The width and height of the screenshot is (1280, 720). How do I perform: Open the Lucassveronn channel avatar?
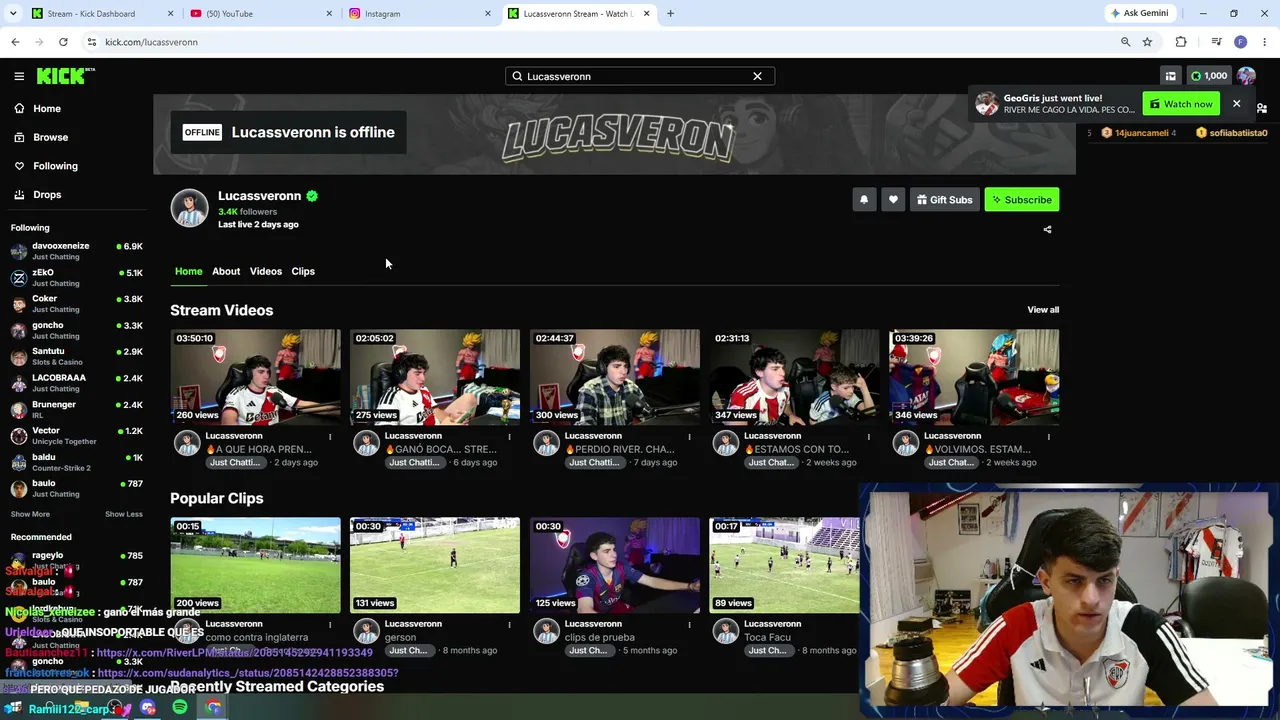coord(189,208)
